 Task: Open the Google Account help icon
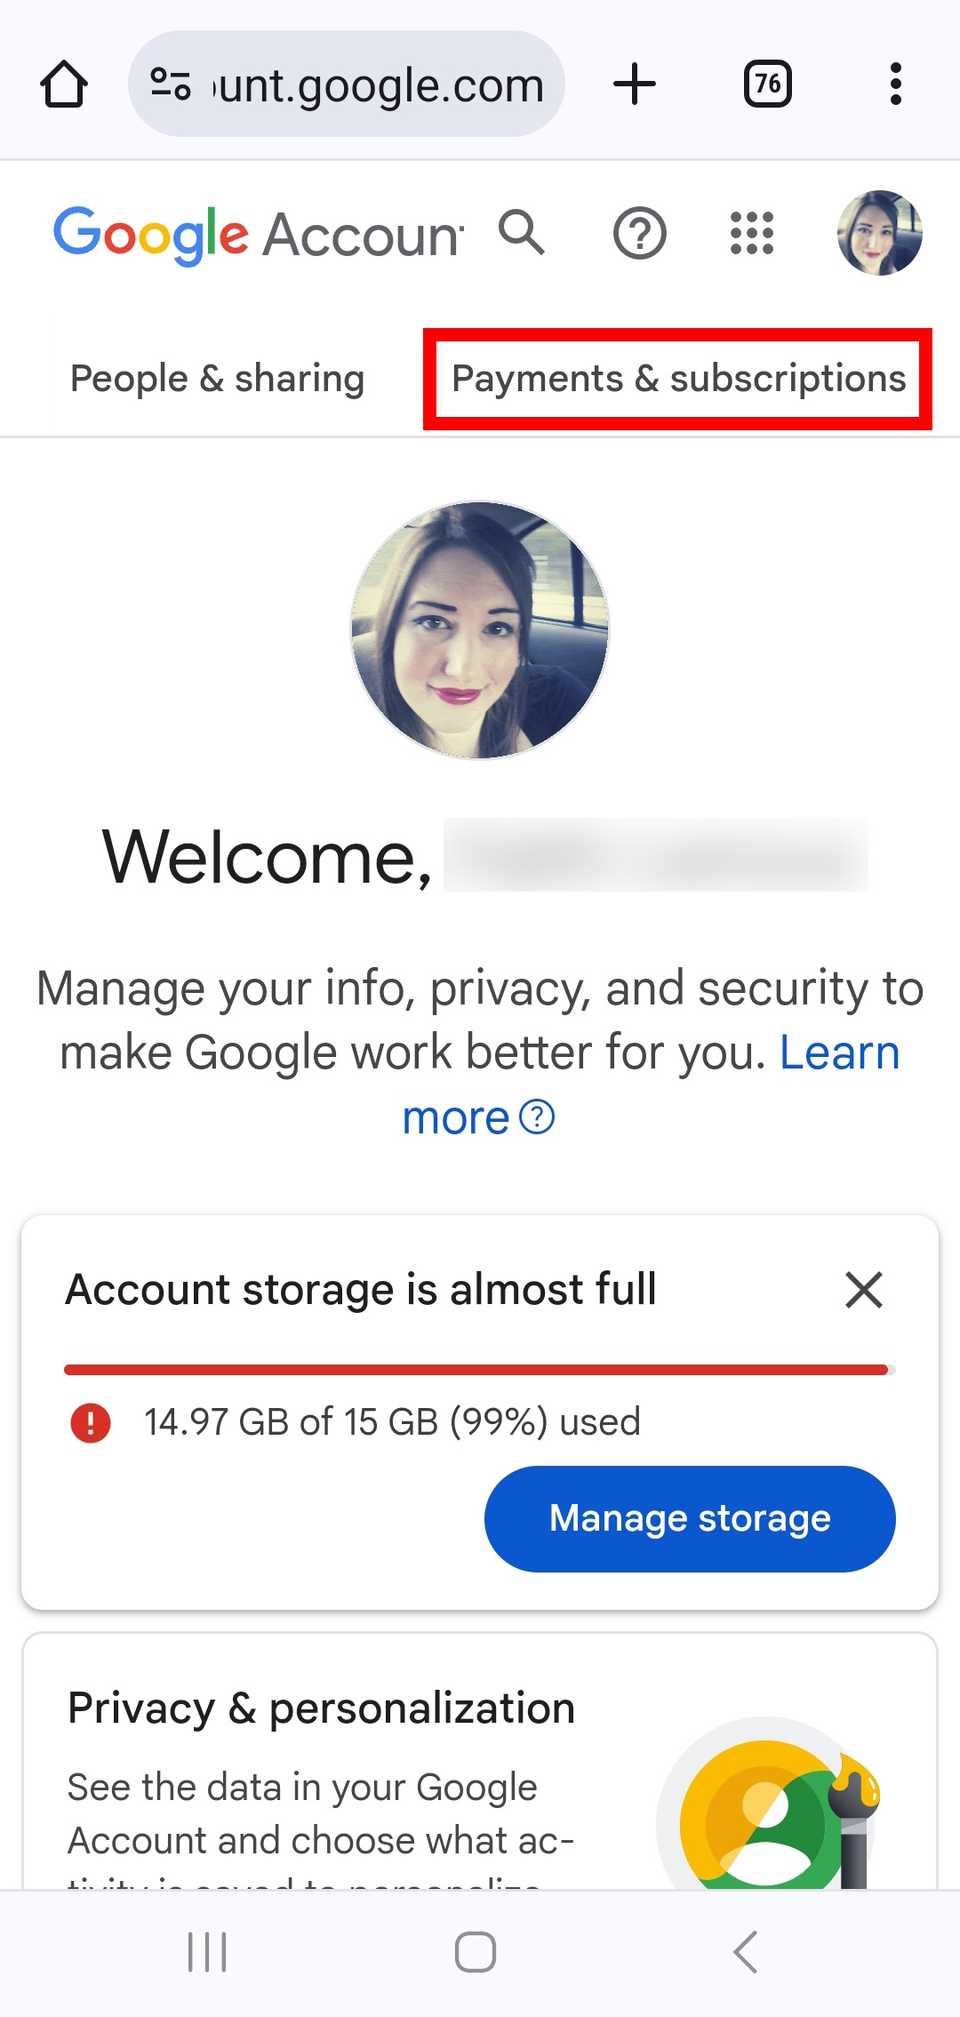tap(639, 233)
